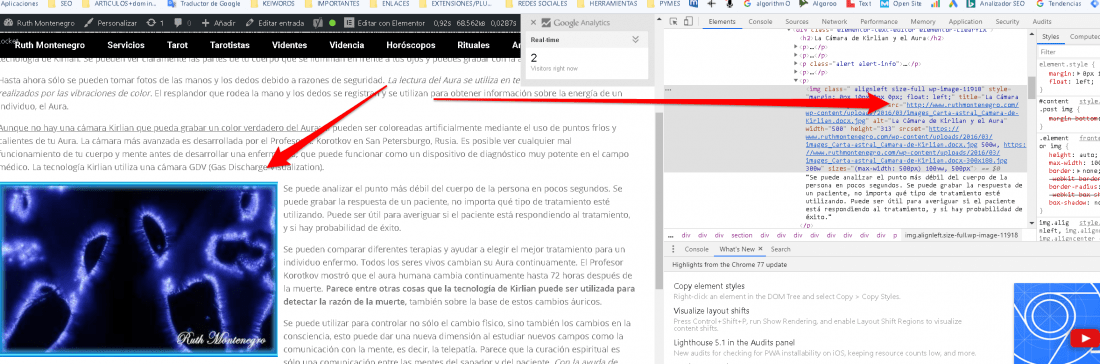
Task: Open the Horóscopos website menu item
Action: pyautogui.click(x=410, y=45)
